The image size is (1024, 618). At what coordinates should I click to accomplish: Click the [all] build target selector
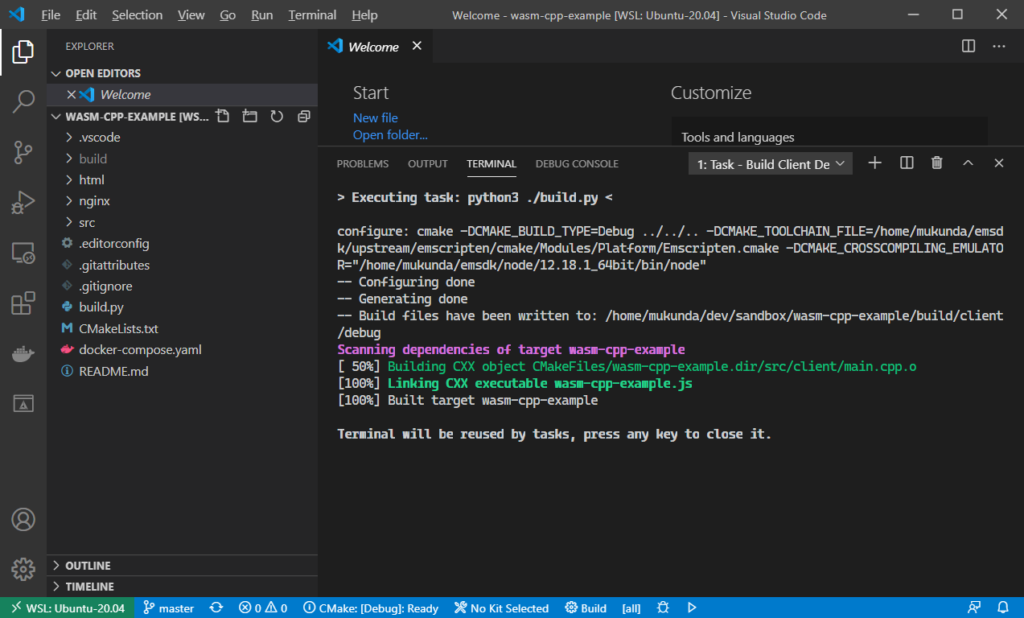[631, 608]
